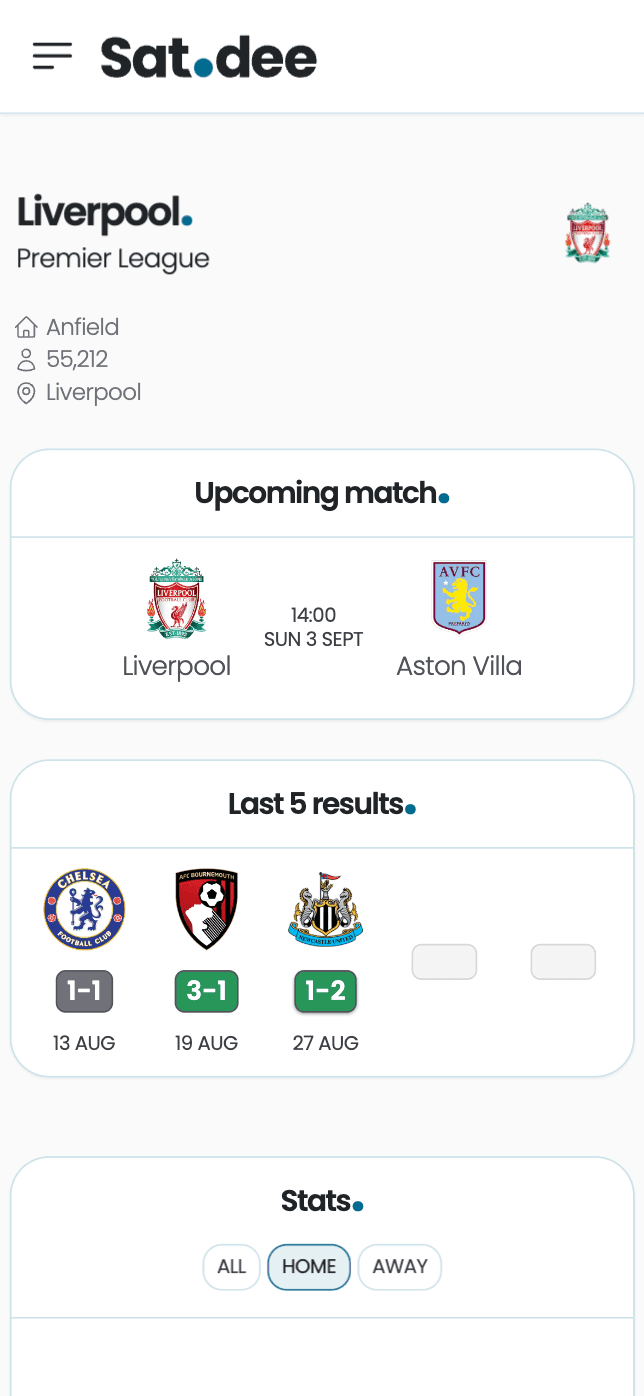
Task: Click the 3-1 score badge
Action: (x=206, y=991)
